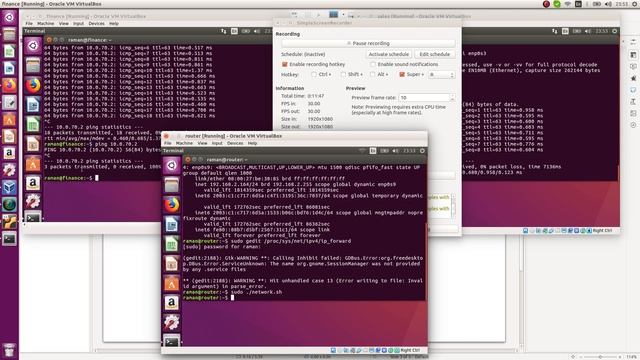This screenshot has width=640, height=360.
Task: Click the red recording indicator in the host top bar
Action: tap(546, 4)
